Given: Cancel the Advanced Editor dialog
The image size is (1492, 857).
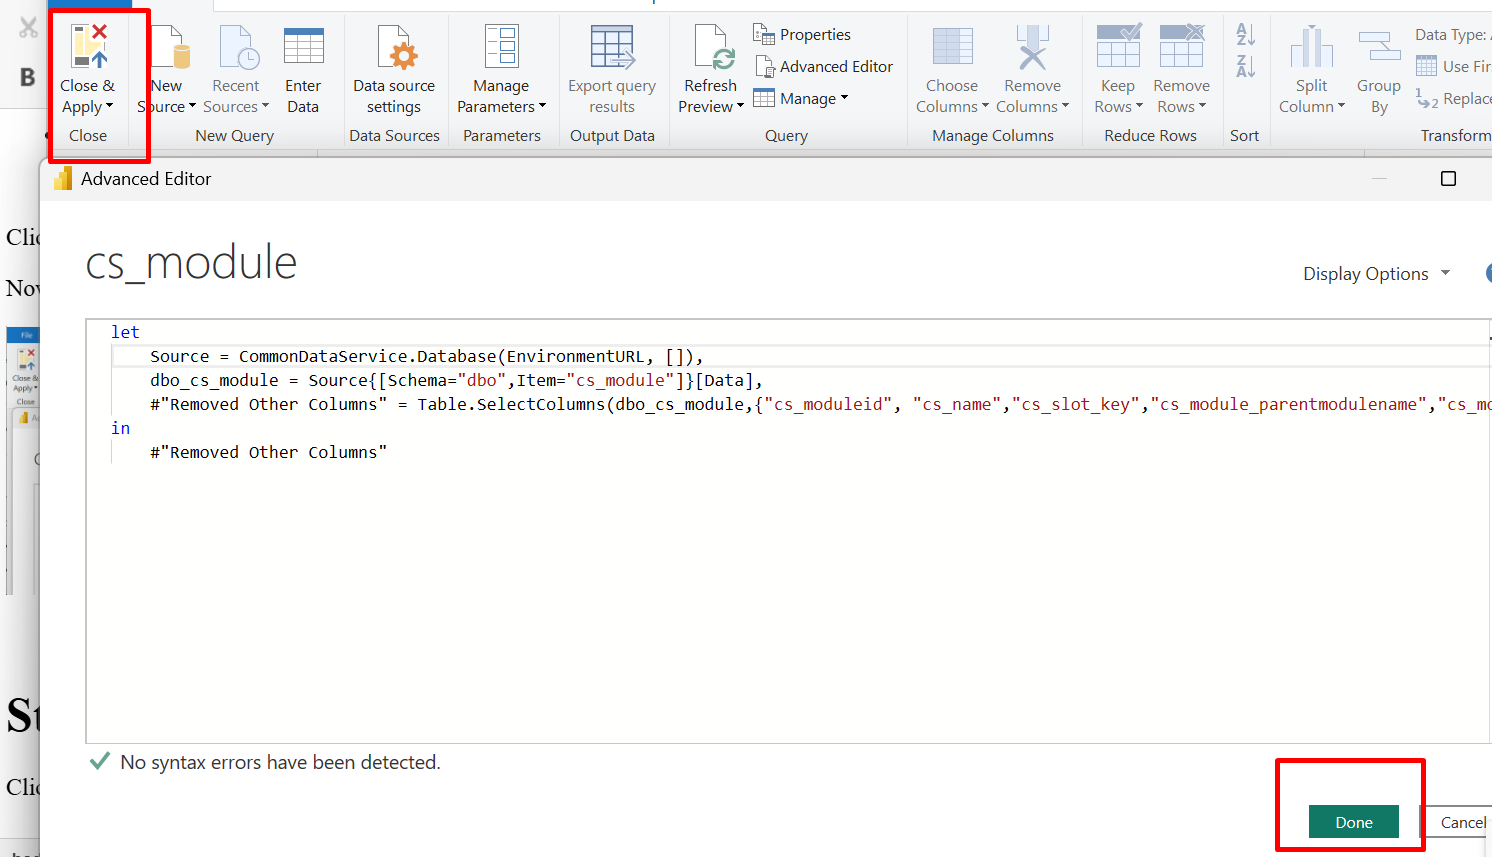Looking at the screenshot, I should [1462, 822].
